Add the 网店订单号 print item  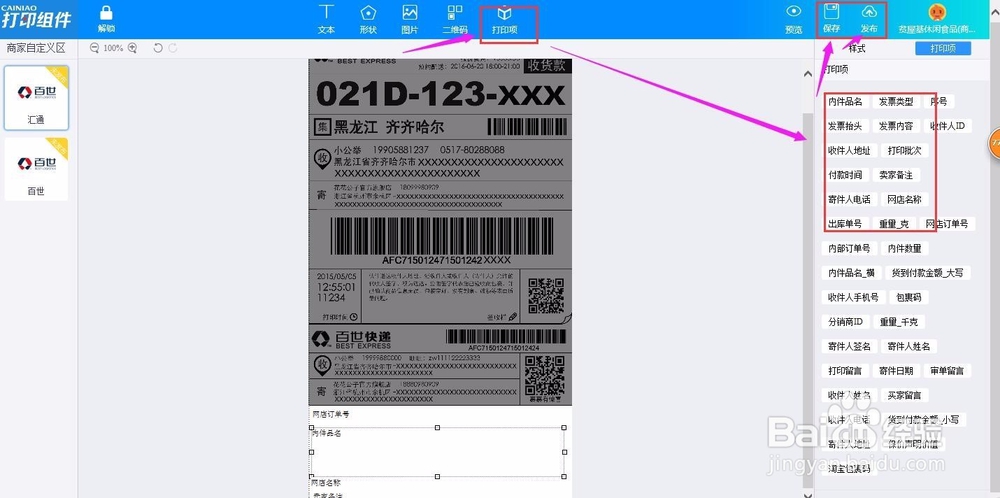(947, 224)
